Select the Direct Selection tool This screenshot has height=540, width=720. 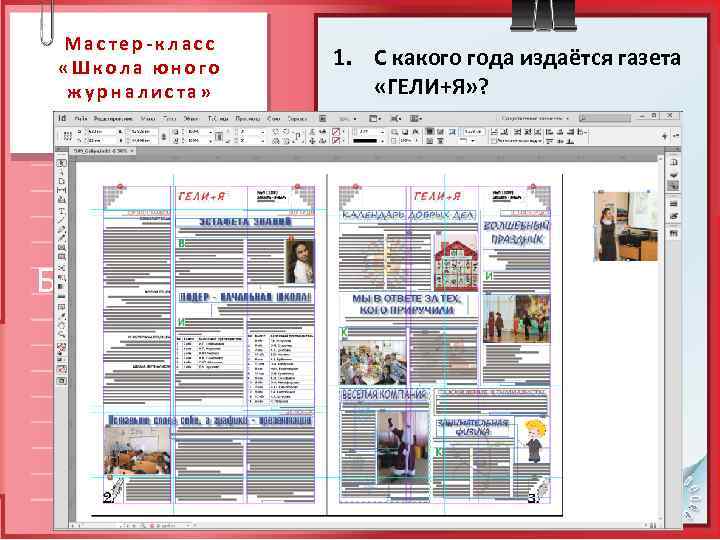[61, 173]
